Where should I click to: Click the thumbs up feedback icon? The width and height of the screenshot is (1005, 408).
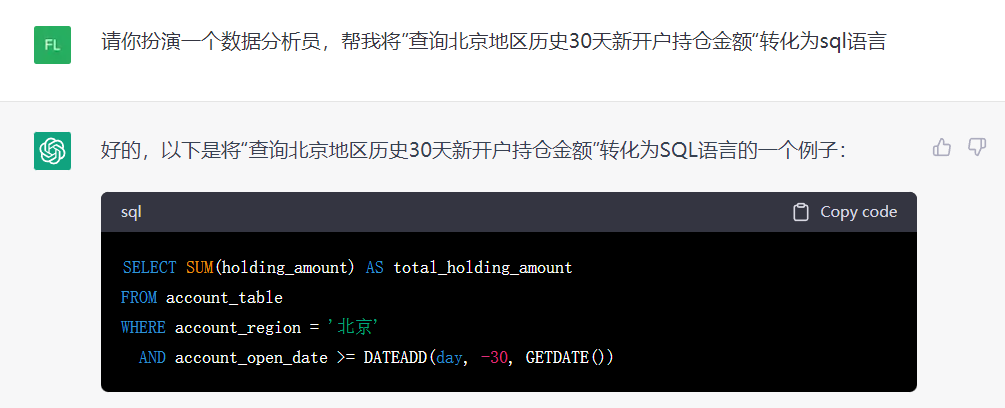coord(942,147)
